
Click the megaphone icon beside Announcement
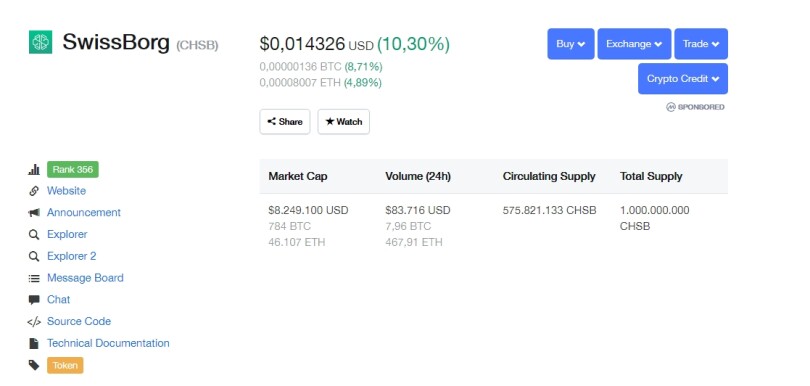34,212
